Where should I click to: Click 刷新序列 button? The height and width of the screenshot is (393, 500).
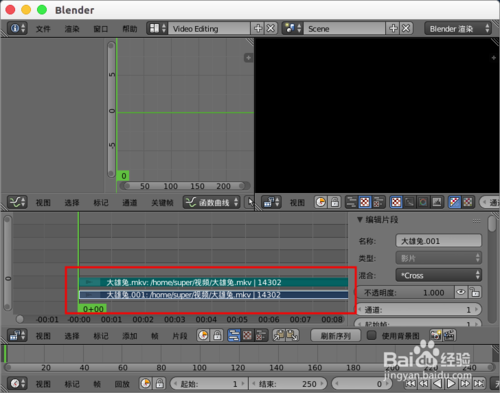pyautogui.click(x=336, y=335)
